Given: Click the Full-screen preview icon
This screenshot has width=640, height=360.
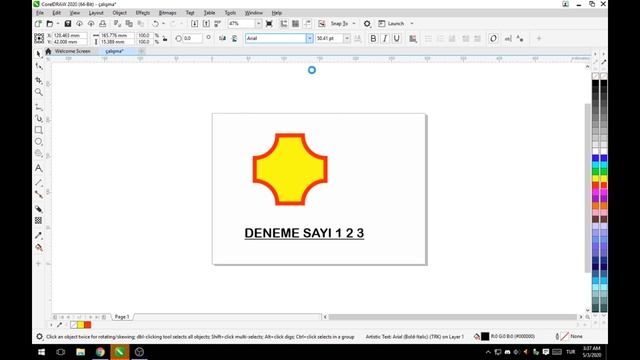Looking at the screenshot, I should (269, 24).
